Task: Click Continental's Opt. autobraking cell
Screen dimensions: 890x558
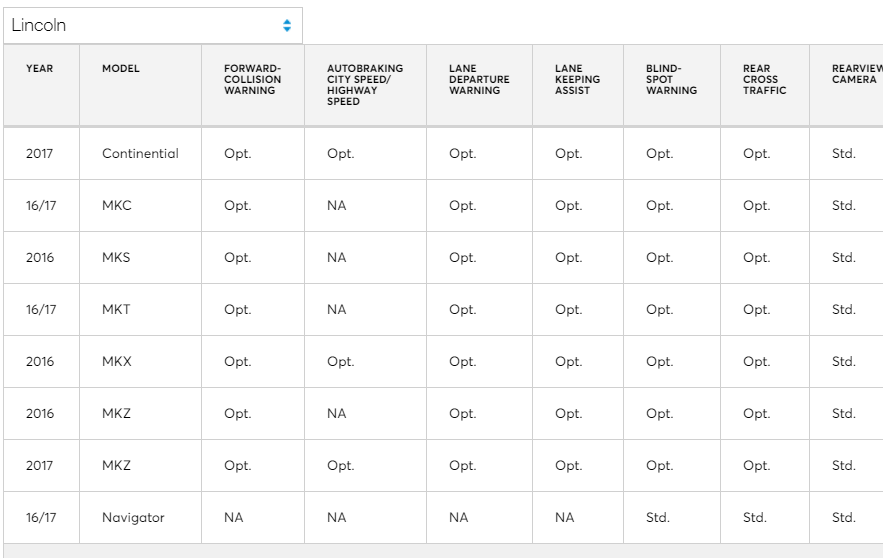Action: (x=365, y=154)
